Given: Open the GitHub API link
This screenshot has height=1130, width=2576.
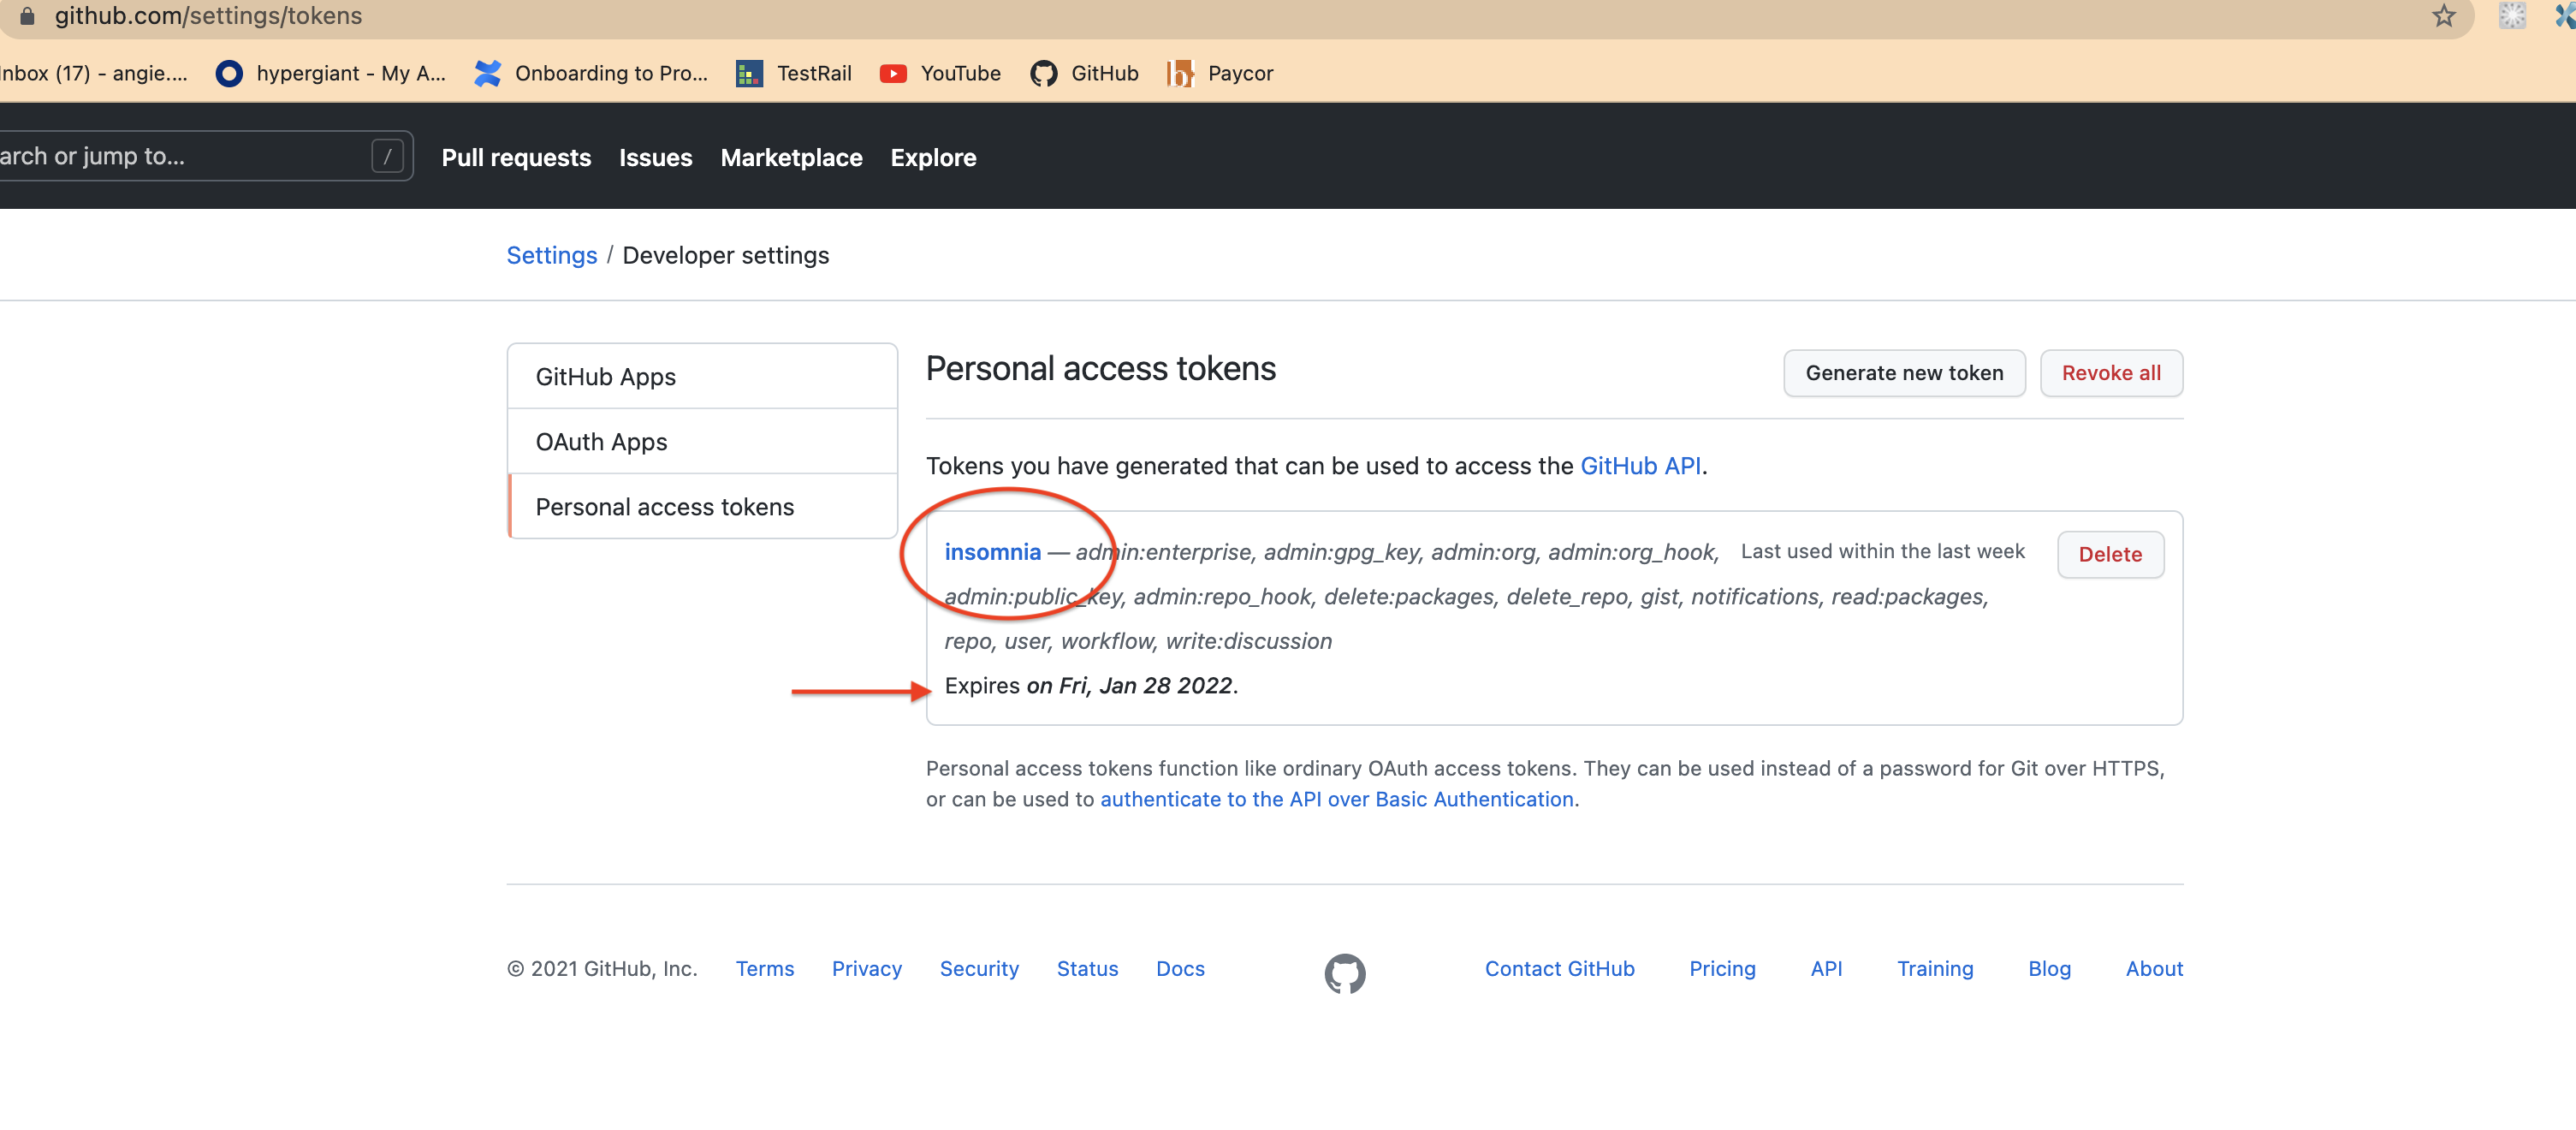Looking at the screenshot, I should click(1640, 465).
